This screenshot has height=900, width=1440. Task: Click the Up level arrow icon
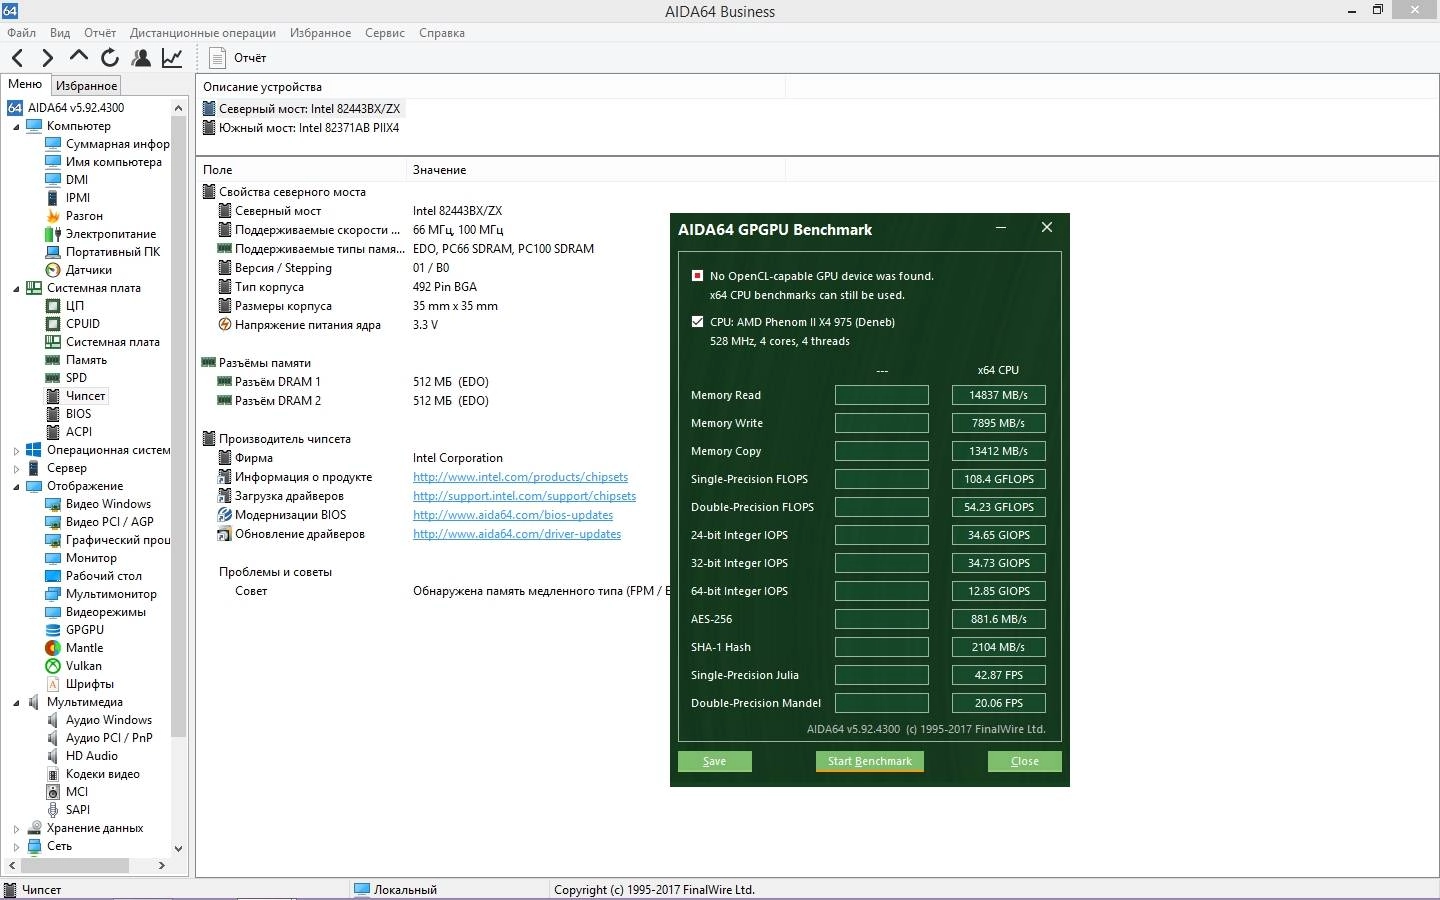[x=79, y=56]
